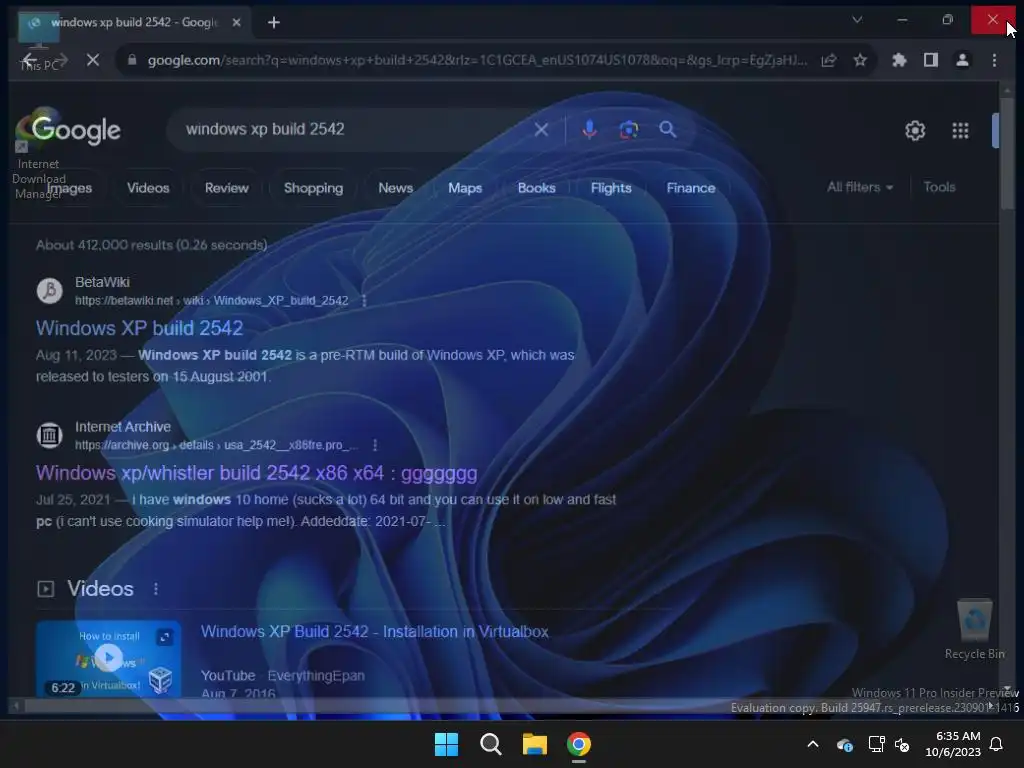Expand the video thumbnail preview

(x=165, y=637)
